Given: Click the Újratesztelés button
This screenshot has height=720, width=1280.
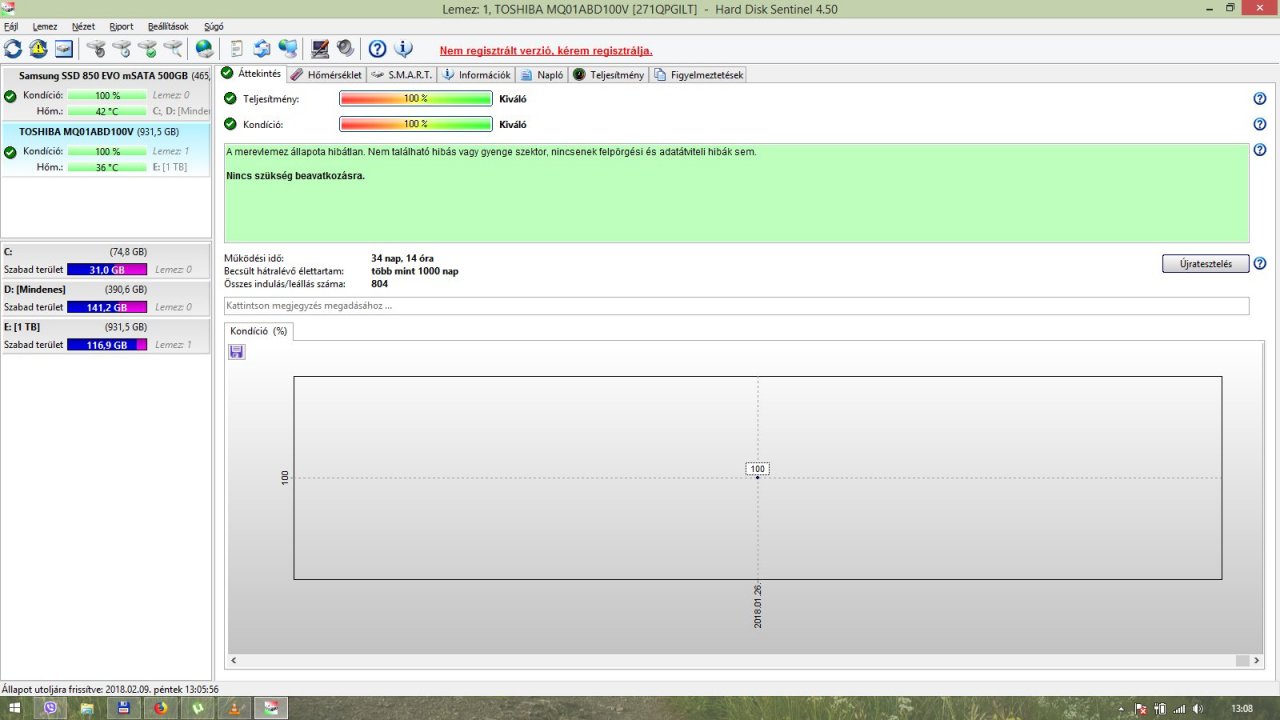Looking at the screenshot, I should coord(1206,264).
